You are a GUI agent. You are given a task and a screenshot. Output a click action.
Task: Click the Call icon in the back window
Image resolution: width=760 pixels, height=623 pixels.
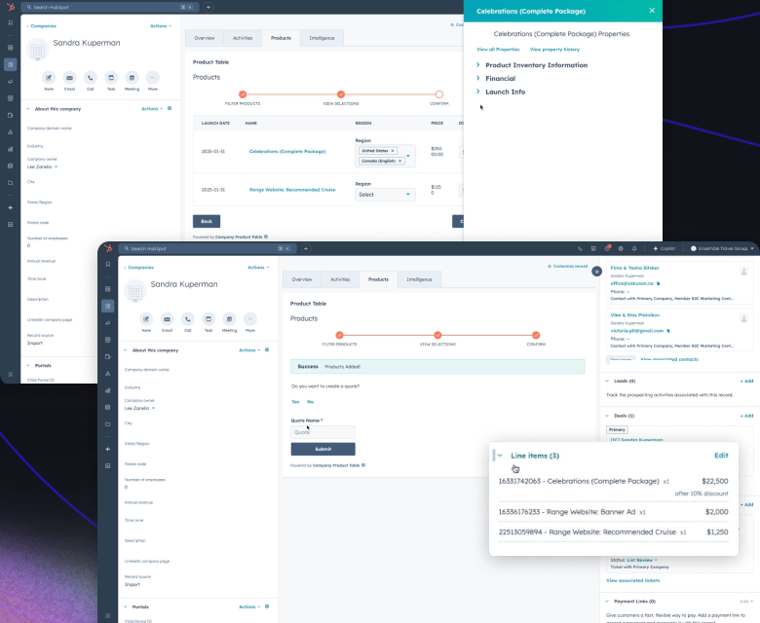coord(90,78)
